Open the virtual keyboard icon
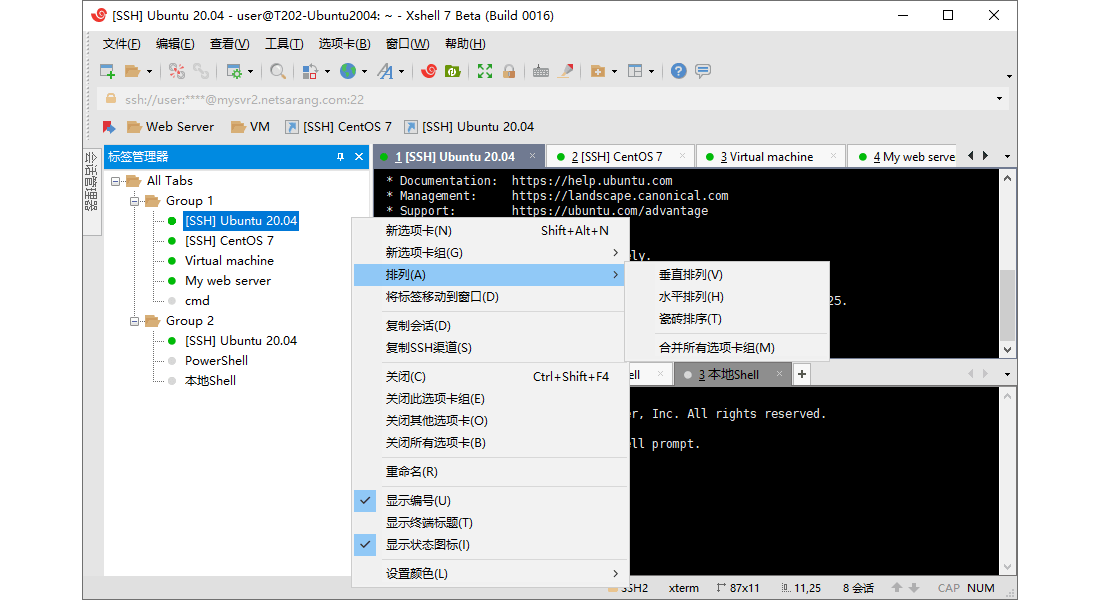This screenshot has width=1100, height=600. point(541,71)
